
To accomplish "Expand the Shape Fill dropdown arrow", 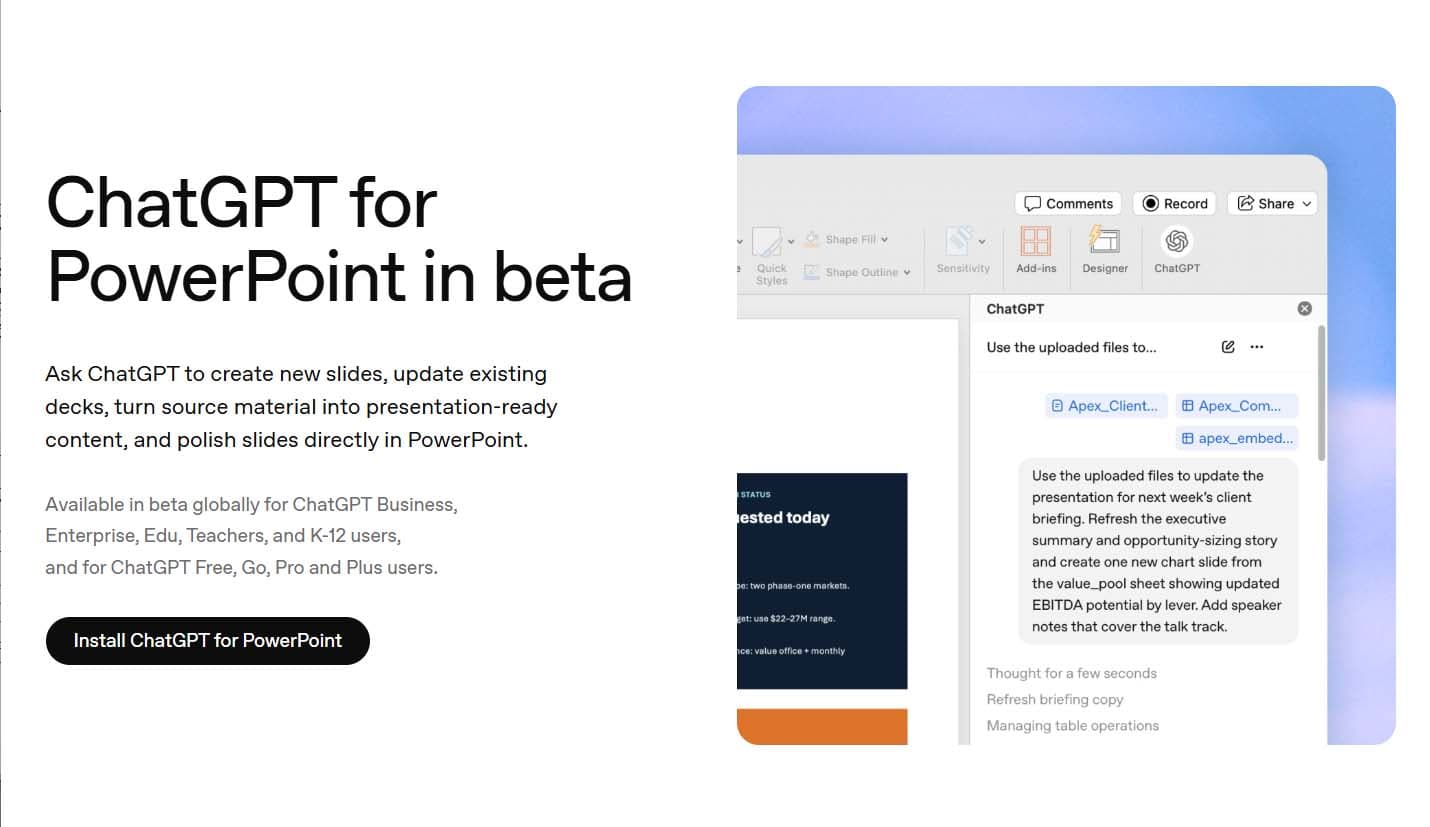I will 885,240.
